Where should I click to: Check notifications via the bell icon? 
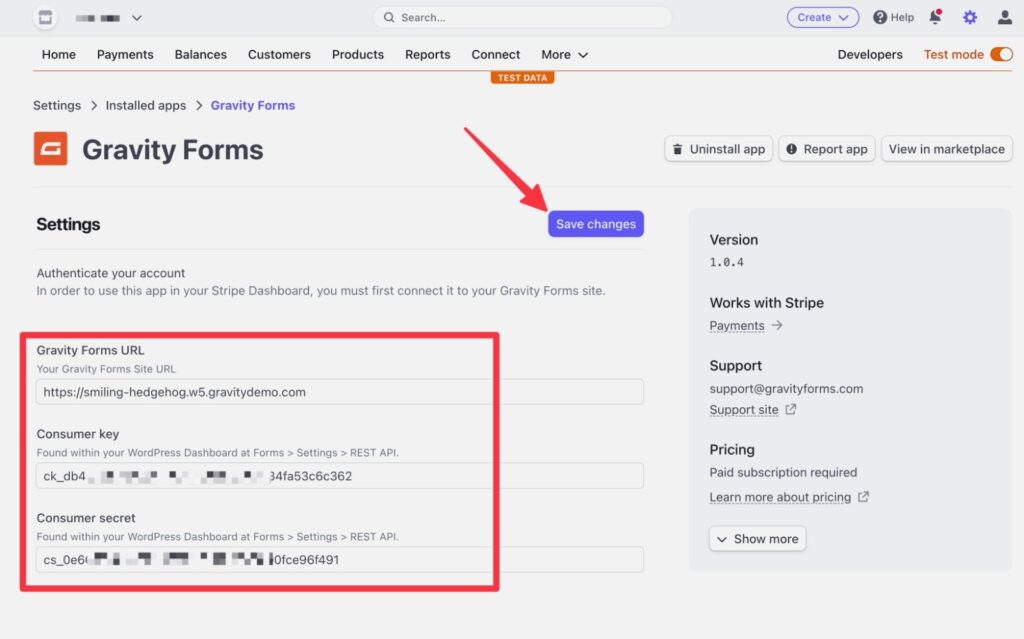pos(934,17)
